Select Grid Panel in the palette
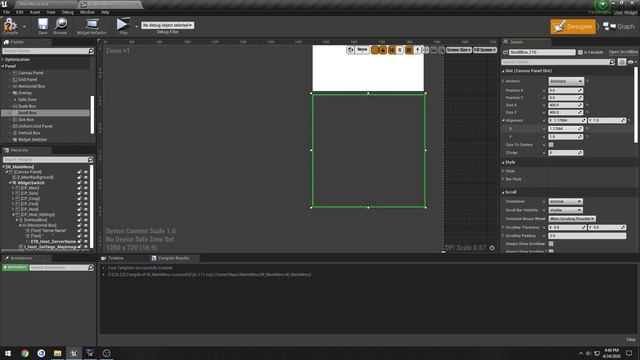The width and height of the screenshot is (640, 360). click(28, 80)
